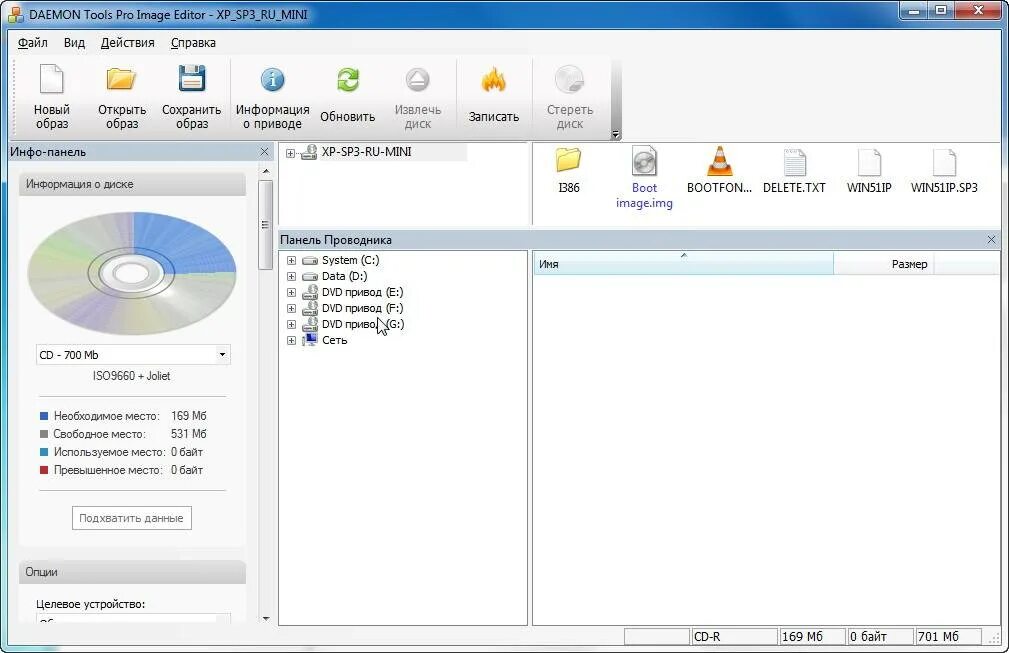
Task: Select the I386 folder icon
Action: point(568,161)
